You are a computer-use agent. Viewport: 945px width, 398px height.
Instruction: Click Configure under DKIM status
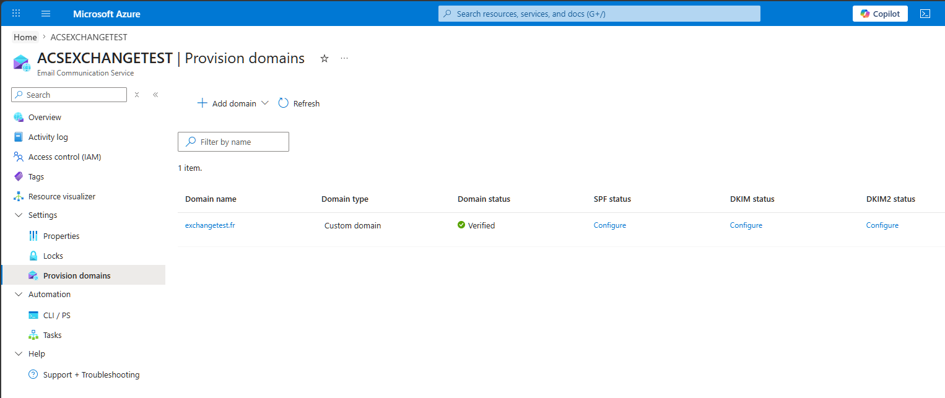[x=746, y=226]
